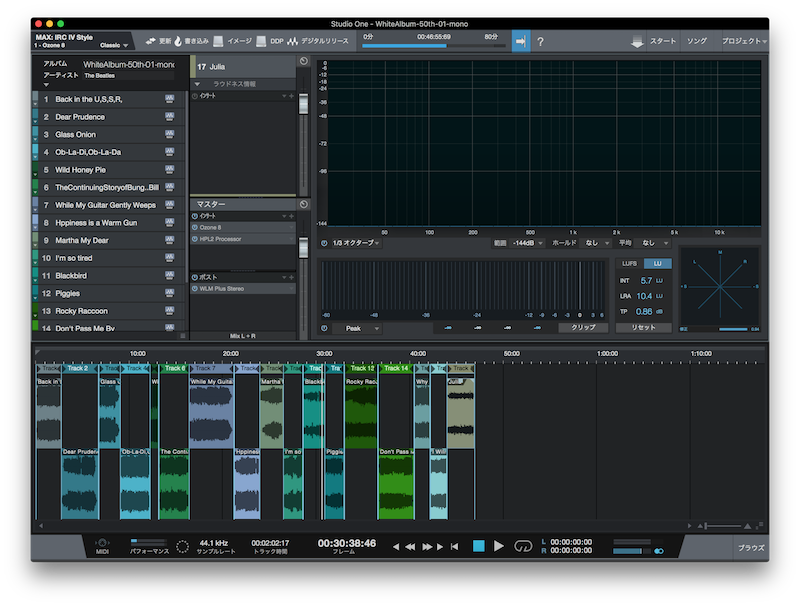
Task: Select the 'Rocky Raccoon' track row
Action: [108, 311]
